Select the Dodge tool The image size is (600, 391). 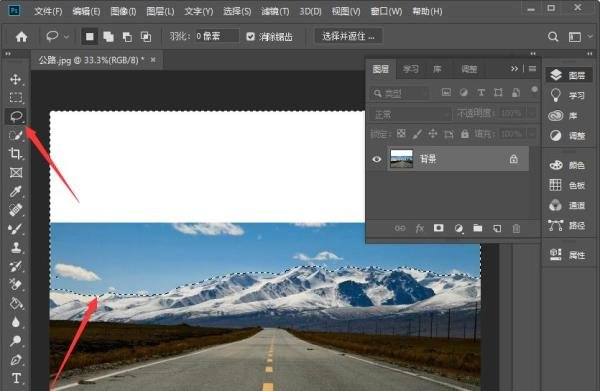(x=15, y=341)
